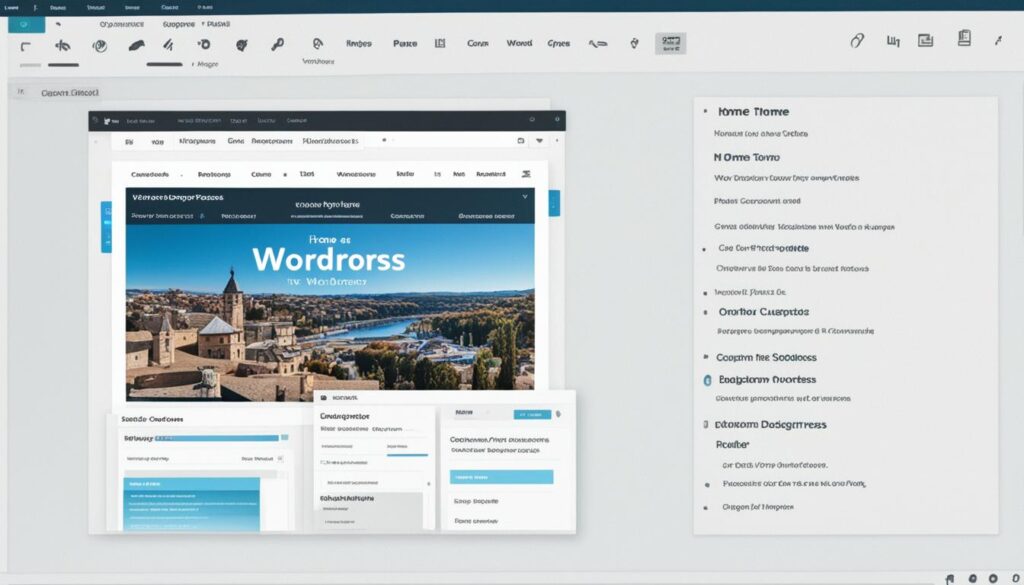Pick the smudge brush stroke tool

(136, 45)
